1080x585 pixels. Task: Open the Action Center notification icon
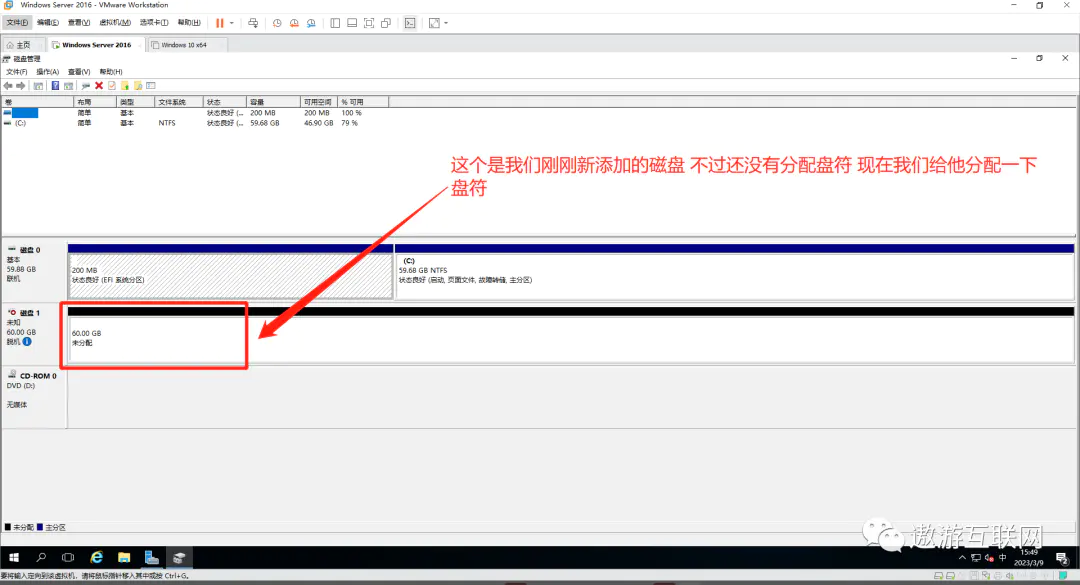[x=1062, y=558]
